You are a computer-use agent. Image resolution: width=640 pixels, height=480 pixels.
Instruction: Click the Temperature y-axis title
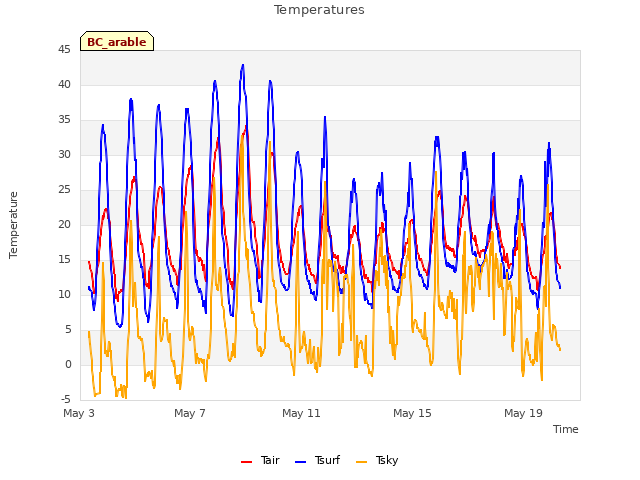(13, 225)
